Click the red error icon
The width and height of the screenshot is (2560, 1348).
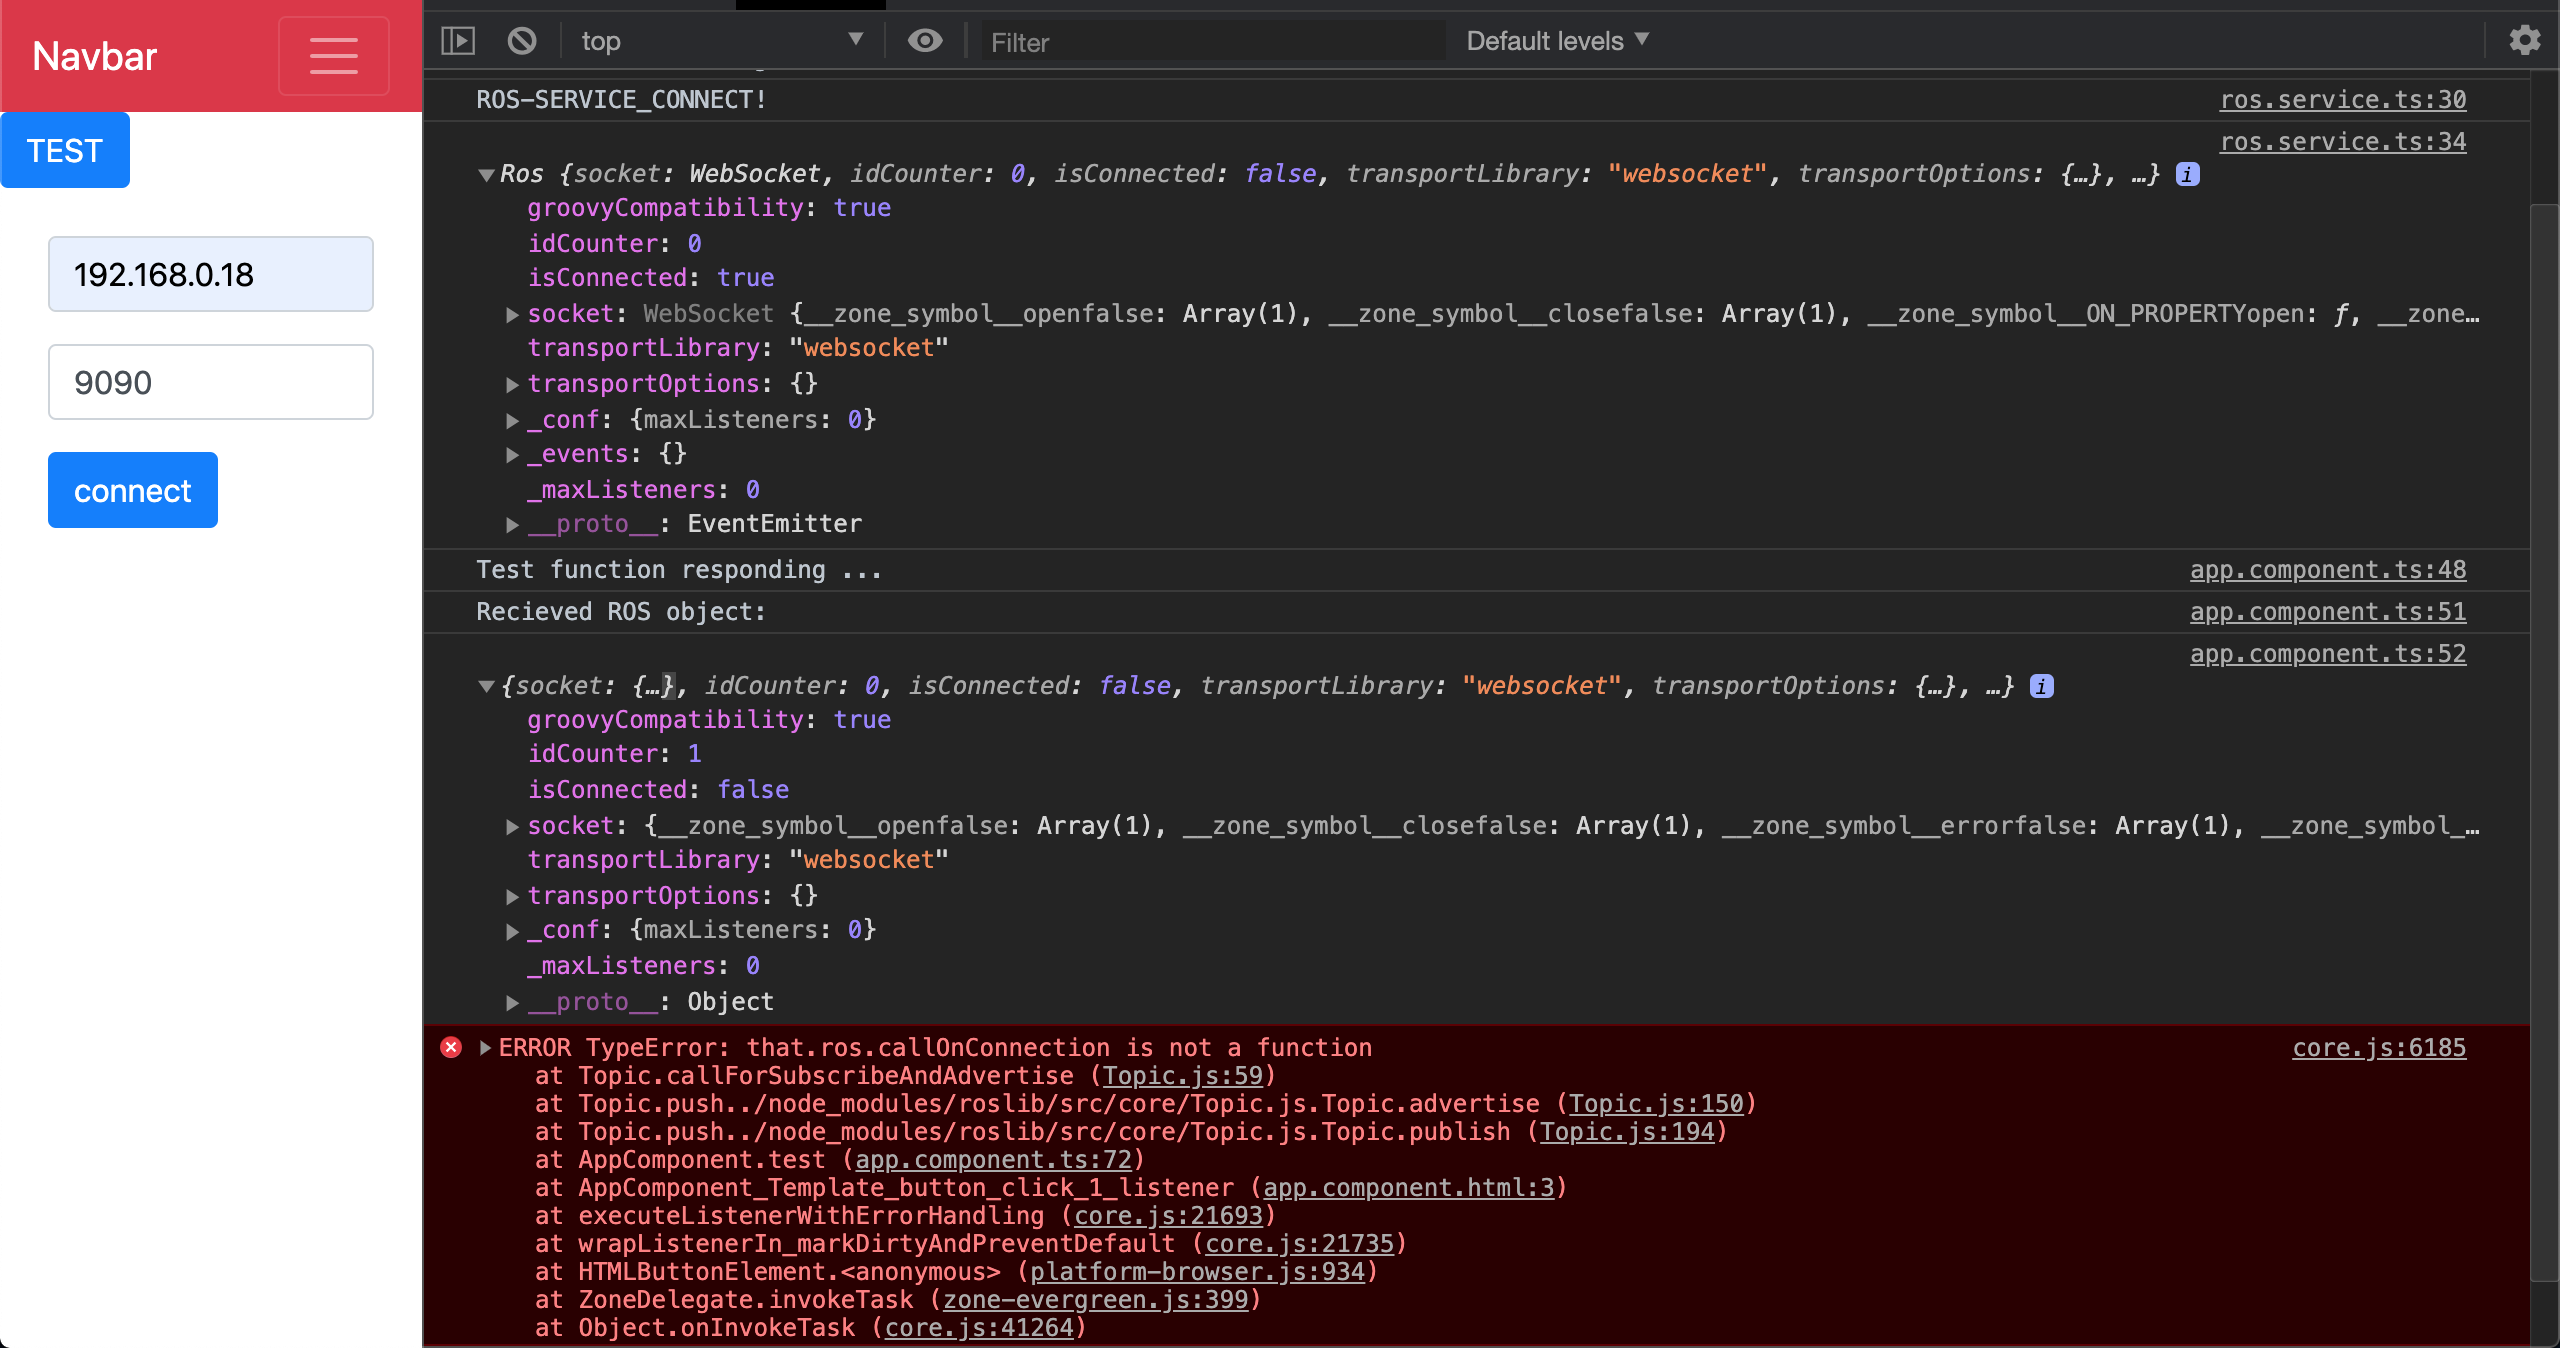pos(451,1047)
